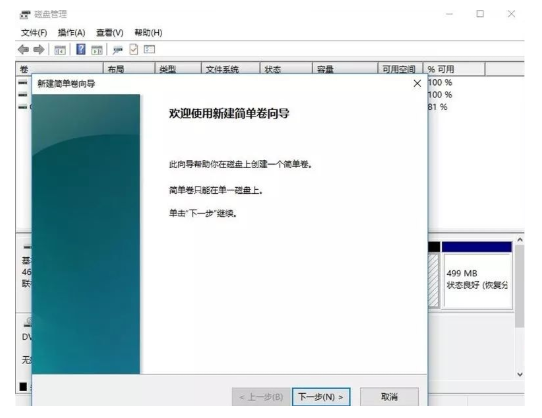Click 下一步(N) to continue the wizard
This screenshot has height=418, width=542.
pyautogui.click(x=321, y=397)
